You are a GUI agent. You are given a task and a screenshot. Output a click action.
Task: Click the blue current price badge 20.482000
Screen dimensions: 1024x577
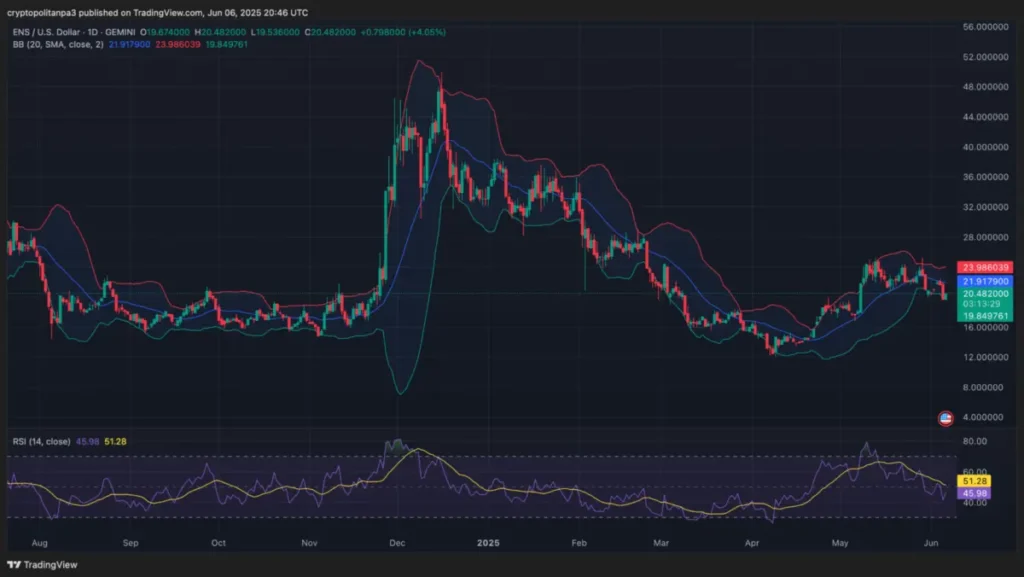985,293
